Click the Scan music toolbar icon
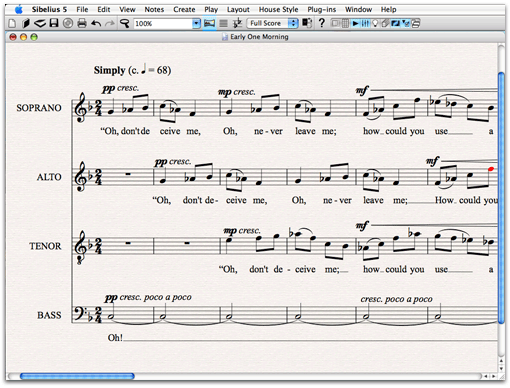The height and width of the screenshot is (388, 510). click(x=40, y=23)
